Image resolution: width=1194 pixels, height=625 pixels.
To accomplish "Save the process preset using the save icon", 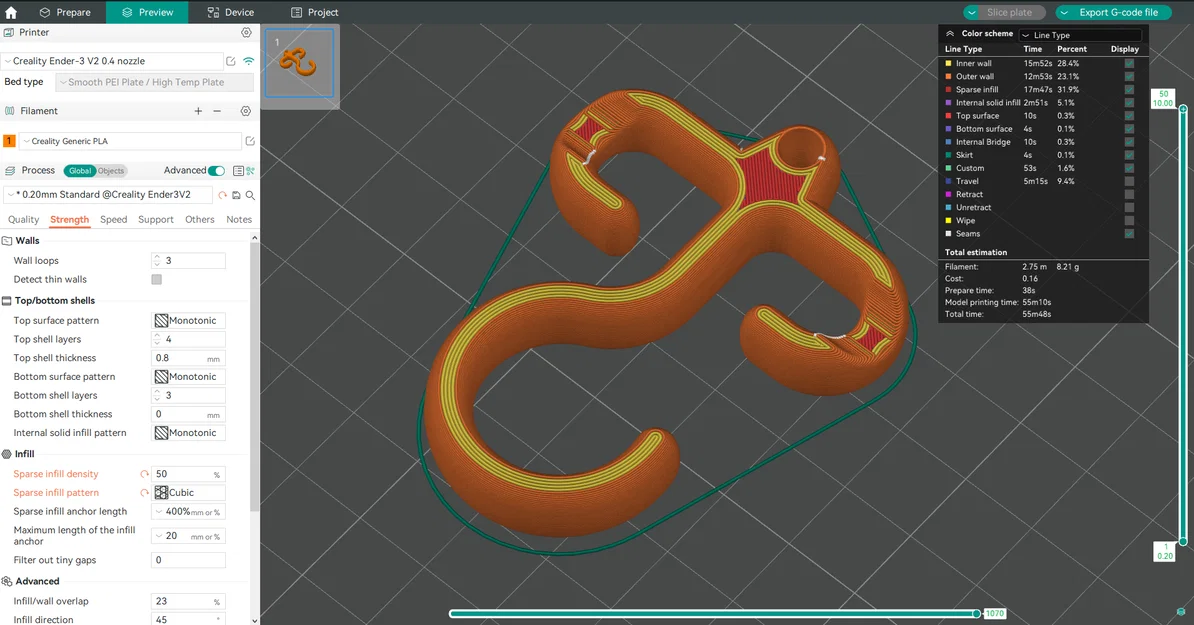I will [x=235, y=194].
